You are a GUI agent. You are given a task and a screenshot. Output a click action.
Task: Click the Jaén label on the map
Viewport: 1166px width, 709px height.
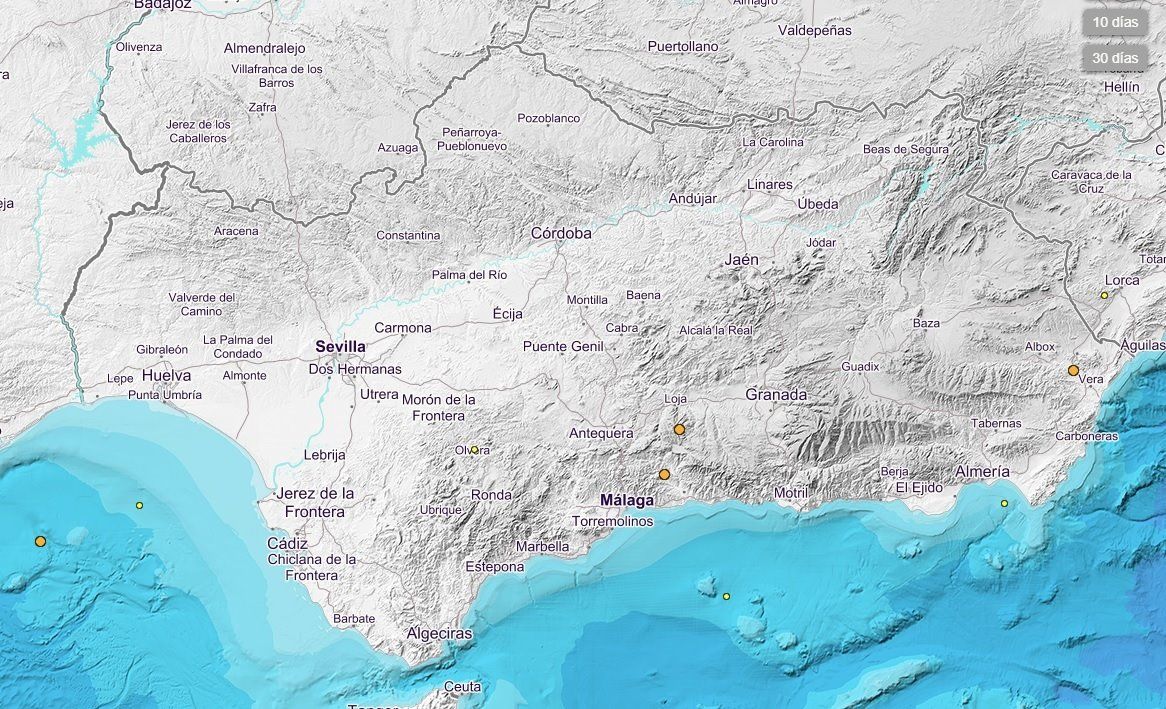pos(741,260)
